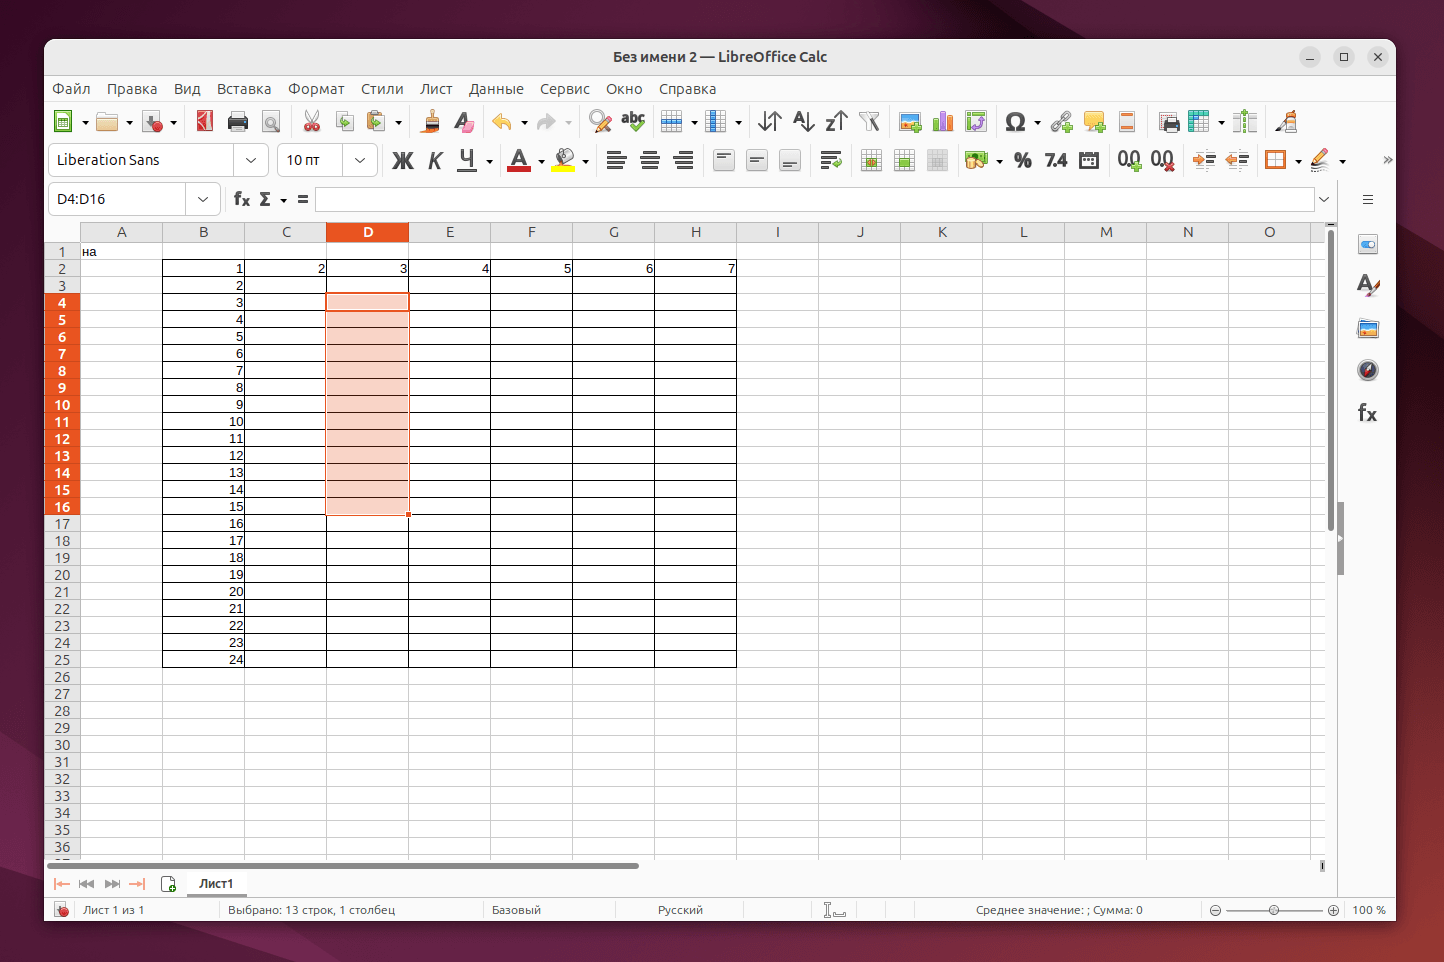Click the Cut scissors icon
Viewport: 1444px width, 962px height.
[x=312, y=122]
